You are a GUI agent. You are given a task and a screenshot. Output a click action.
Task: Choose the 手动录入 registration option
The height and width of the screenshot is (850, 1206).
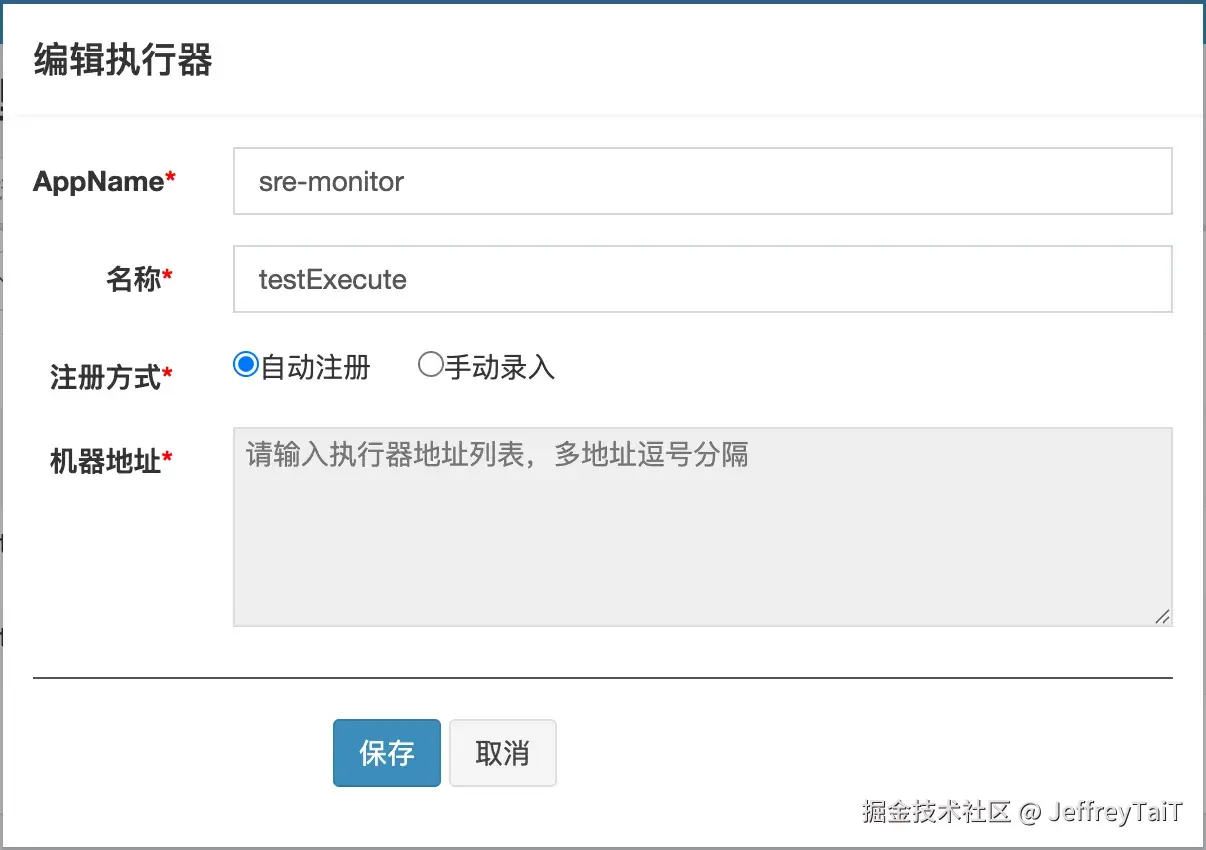pyautogui.click(x=431, y=365)
